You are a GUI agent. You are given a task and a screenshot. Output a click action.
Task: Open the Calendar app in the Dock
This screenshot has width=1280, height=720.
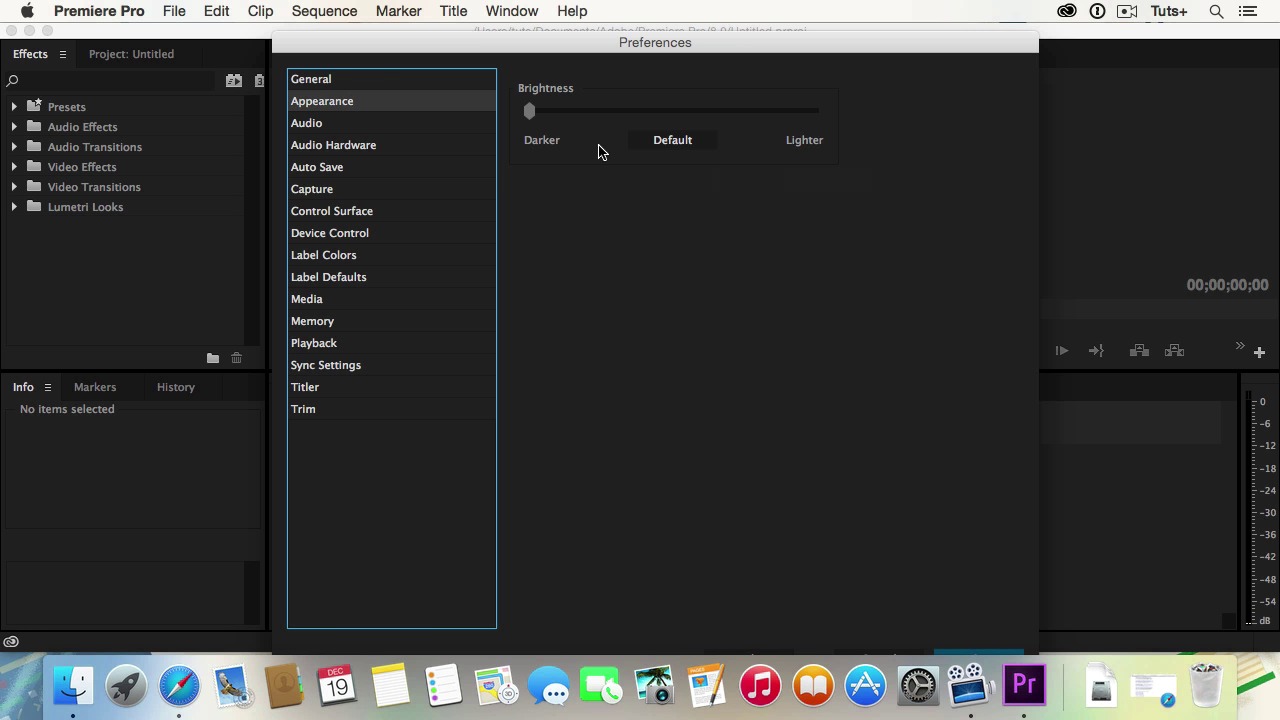337,686
